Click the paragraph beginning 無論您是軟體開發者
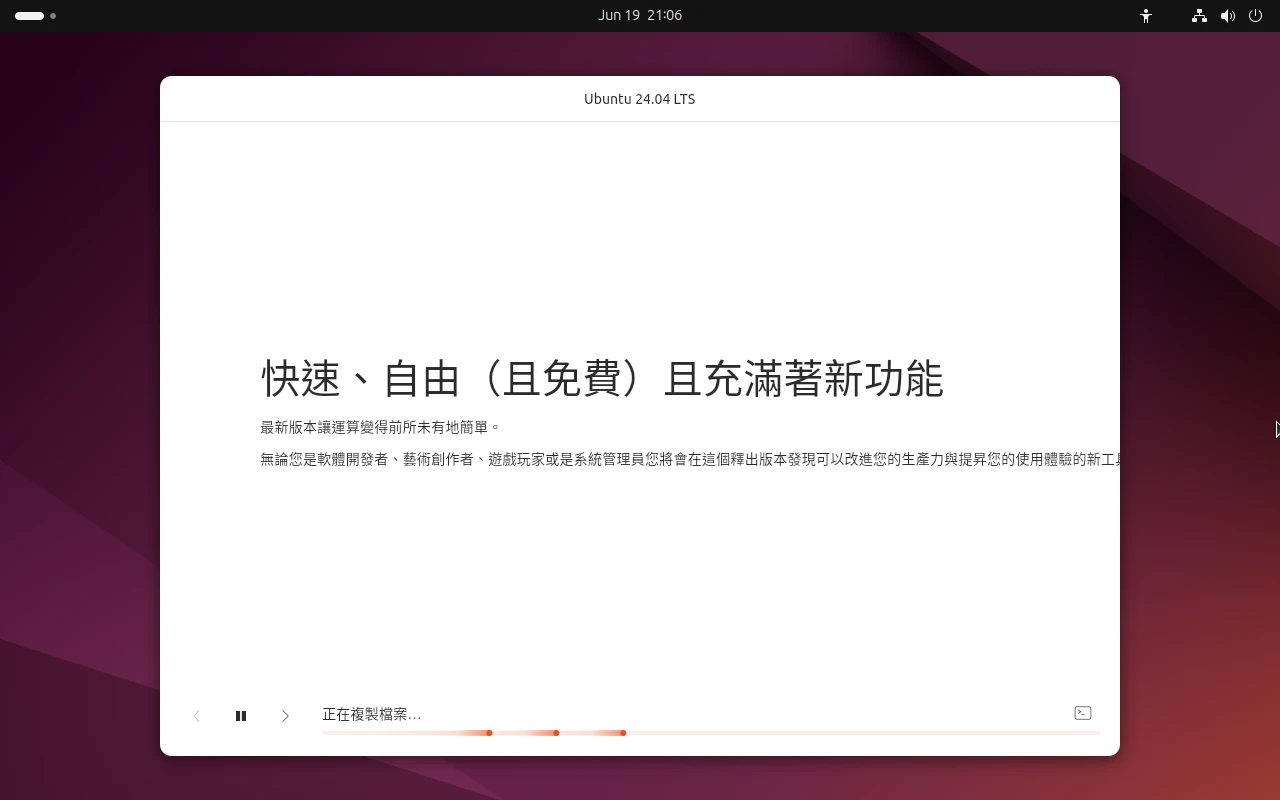Viewport: 1280px width, 800px height. (690, 459)
